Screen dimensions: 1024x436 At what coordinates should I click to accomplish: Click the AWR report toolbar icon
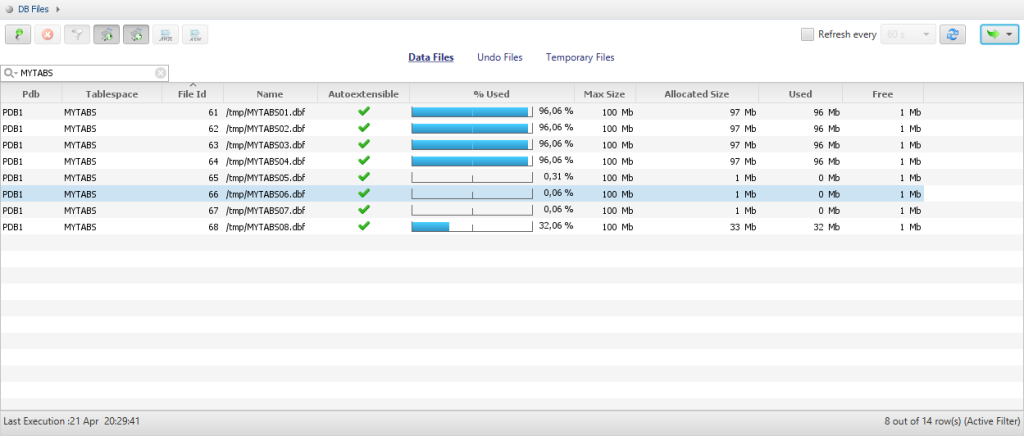coord(165,35)
